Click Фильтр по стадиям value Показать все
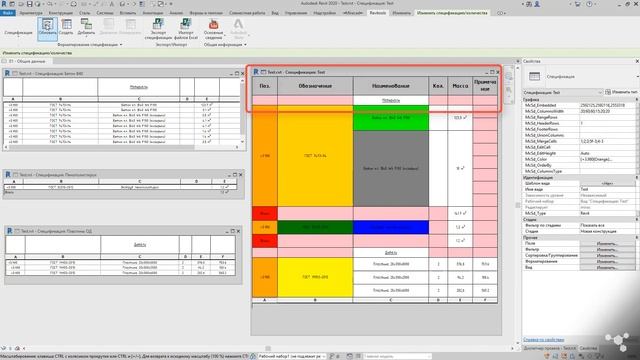The width and height of the screenshot is (640, 360). coord(607,225)
